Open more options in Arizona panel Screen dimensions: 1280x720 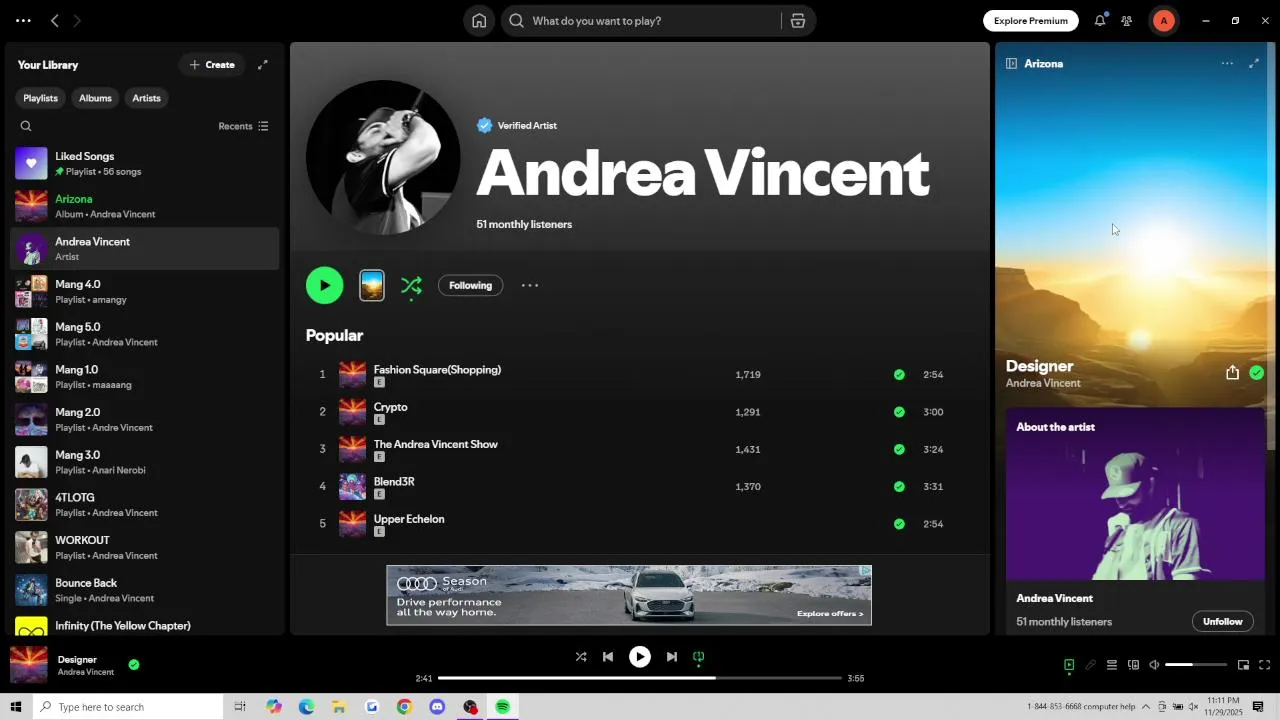click(x=1227, y=63)
